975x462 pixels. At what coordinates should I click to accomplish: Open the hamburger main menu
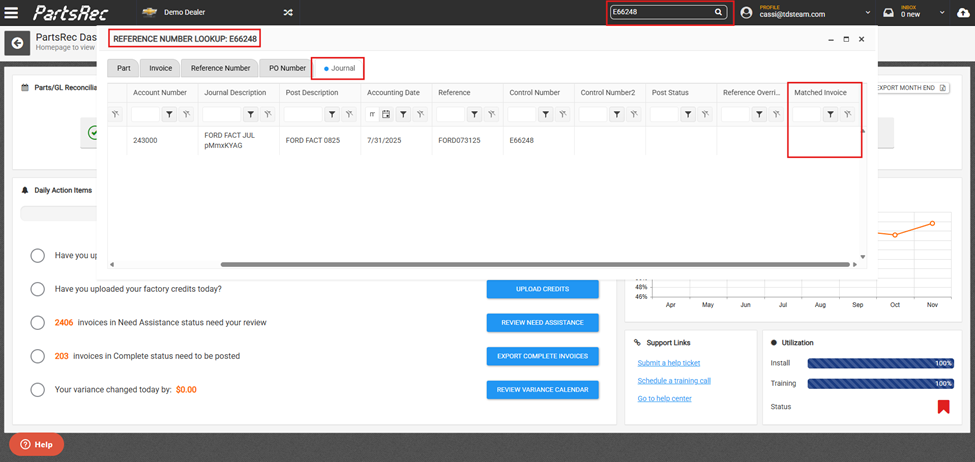click(x=11, y=12)
